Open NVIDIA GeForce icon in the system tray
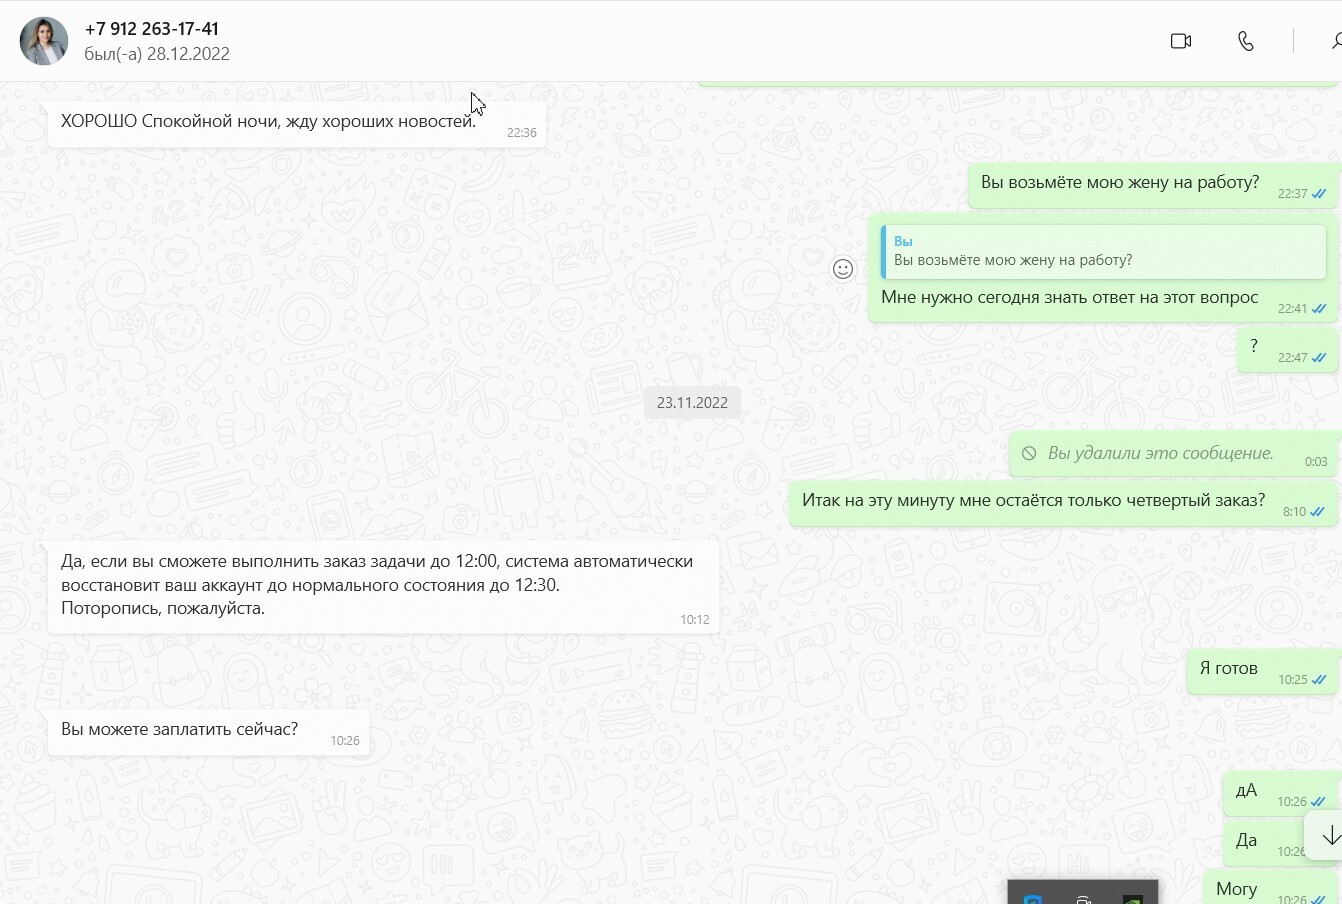Viewport: 1342px width, 904px height. (x=1131, y=898)
